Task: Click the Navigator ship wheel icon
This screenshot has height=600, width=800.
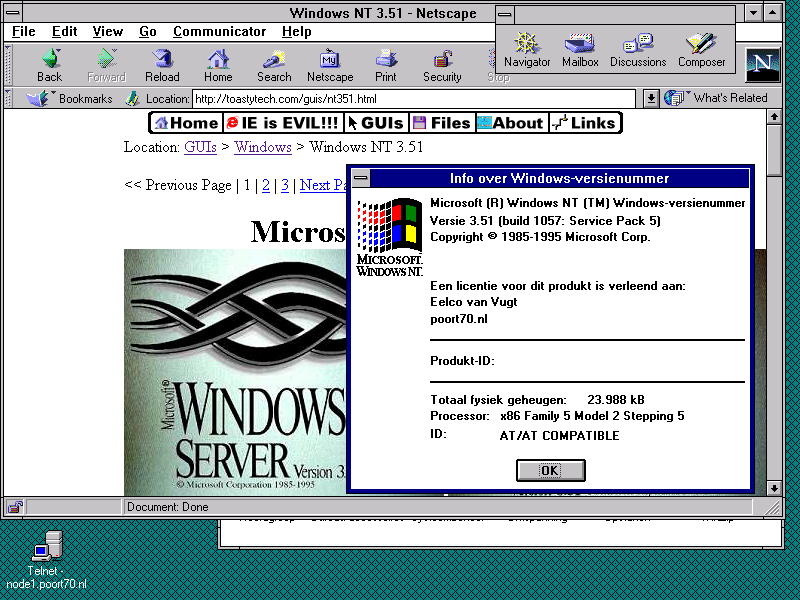Action: pos(527,45)
